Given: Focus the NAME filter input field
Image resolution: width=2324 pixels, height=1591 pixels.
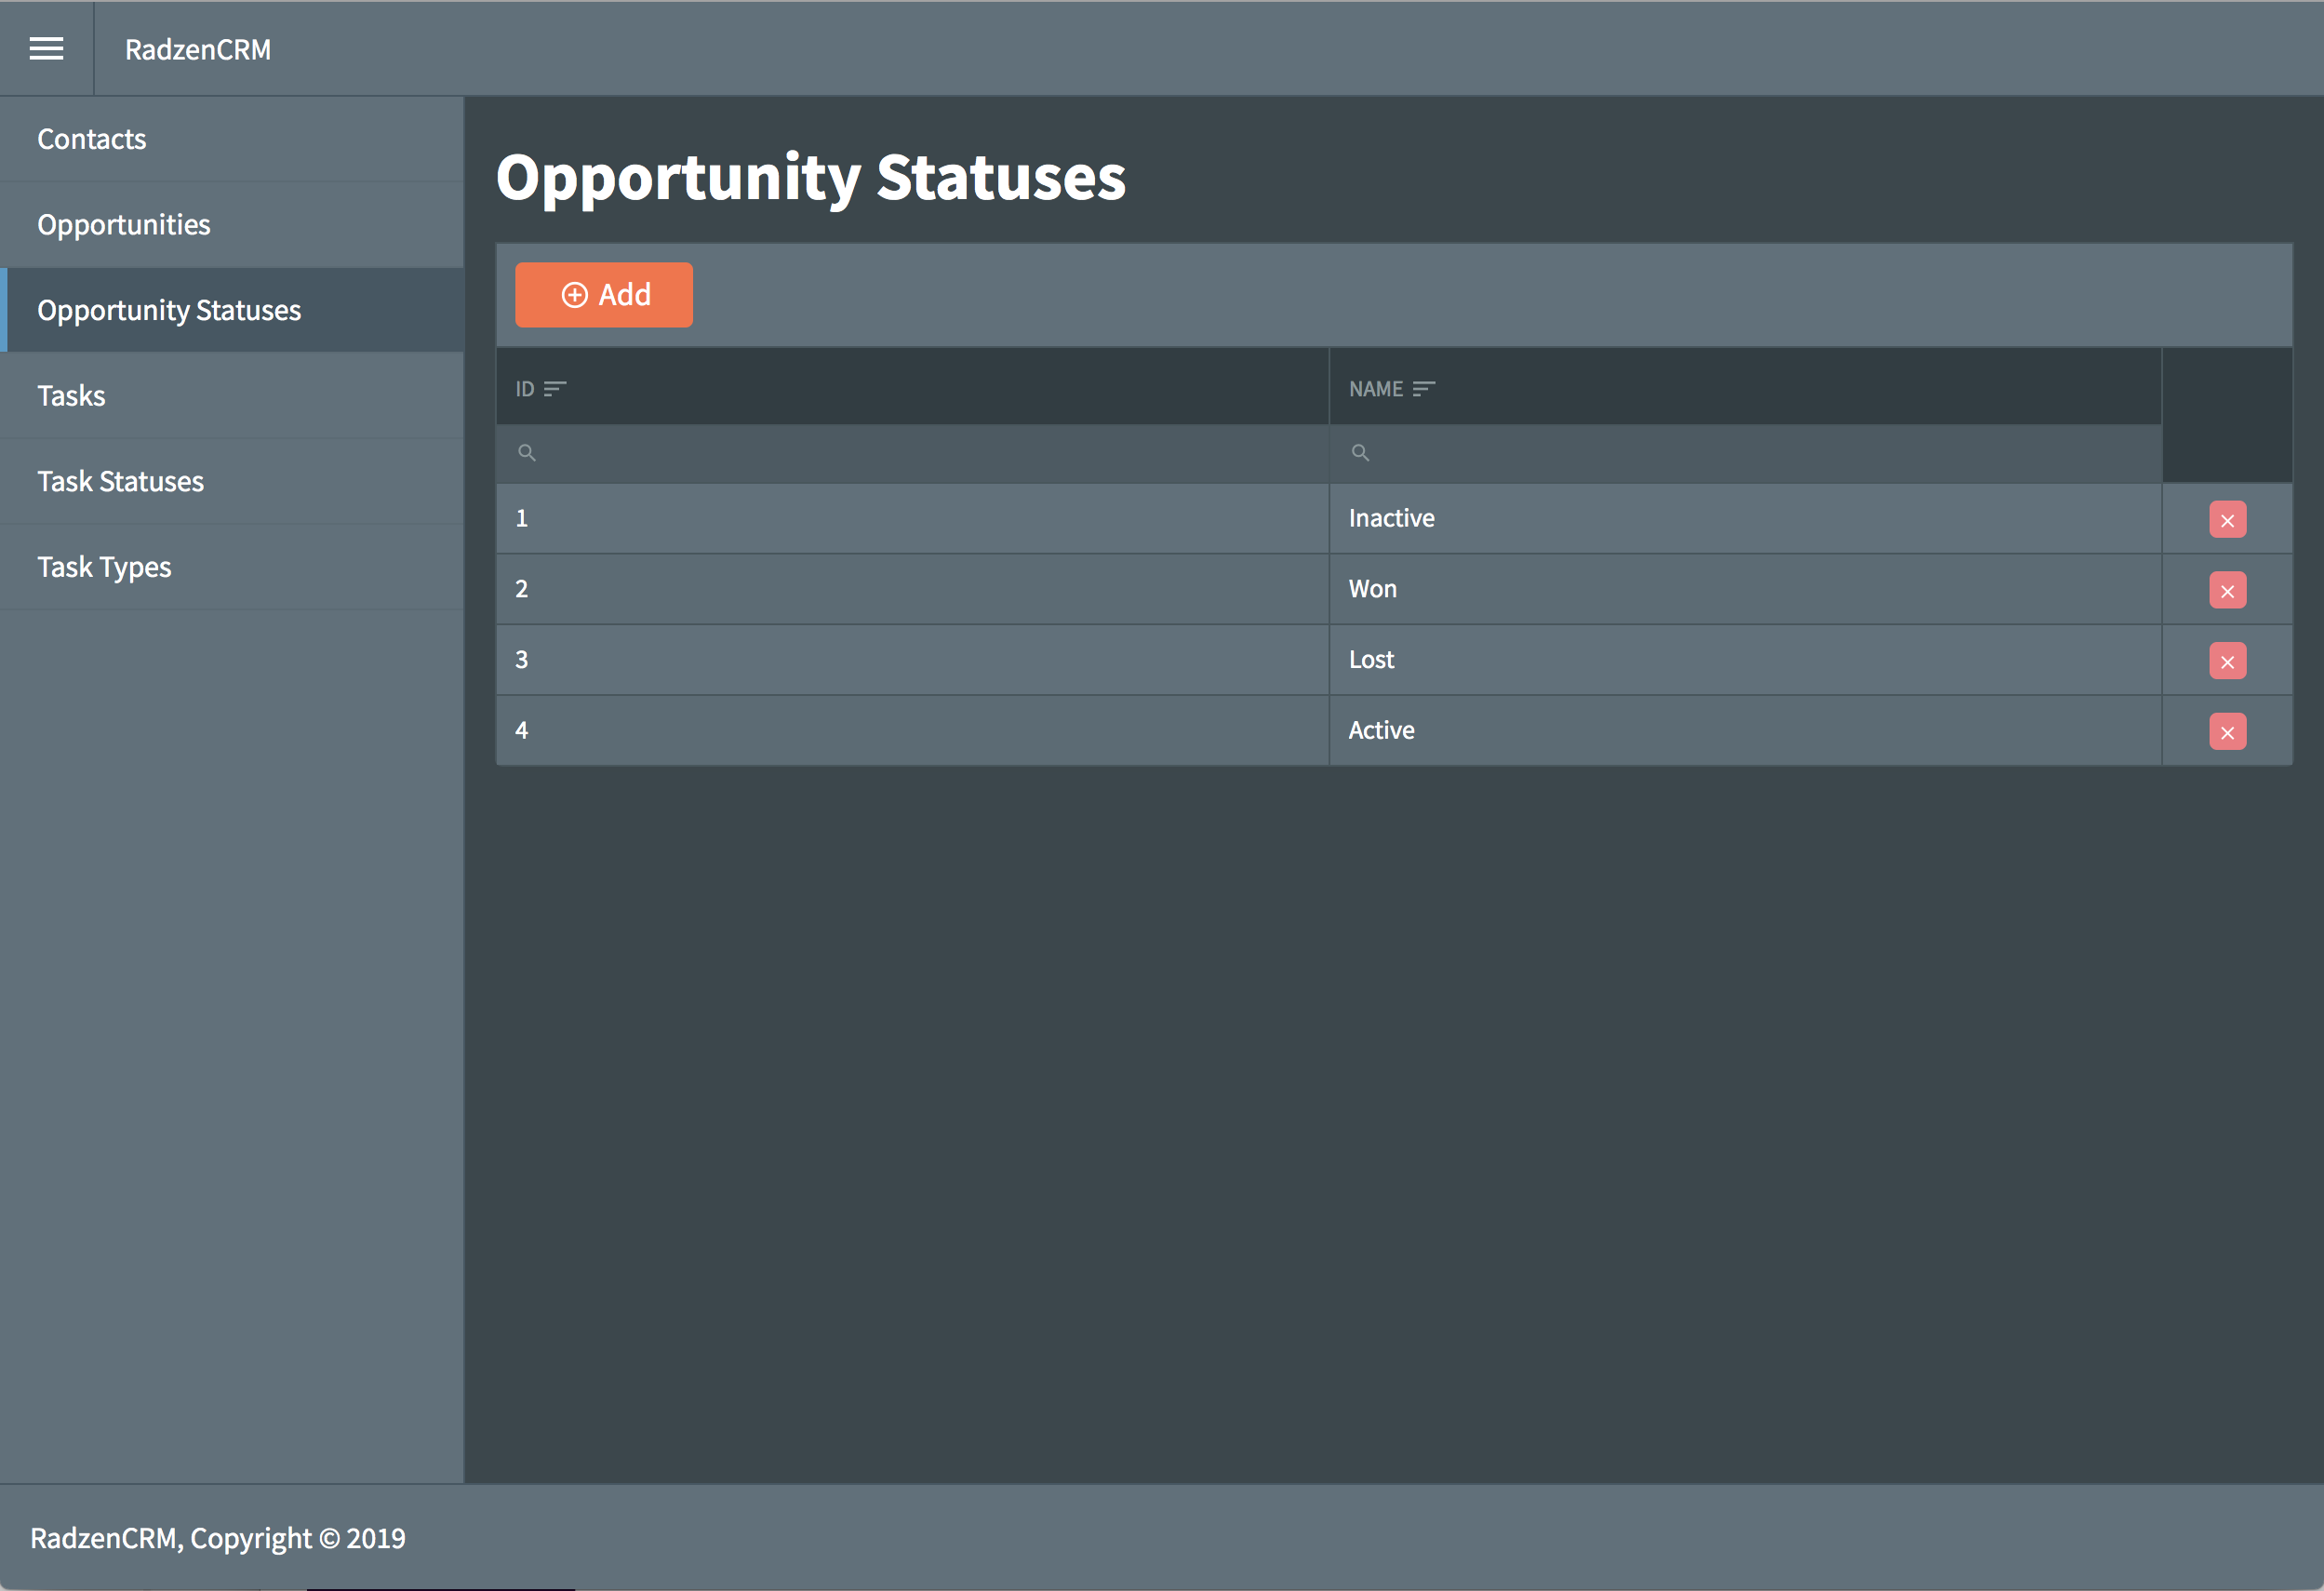Looking at the screenshot, I should click(1745, 454).
